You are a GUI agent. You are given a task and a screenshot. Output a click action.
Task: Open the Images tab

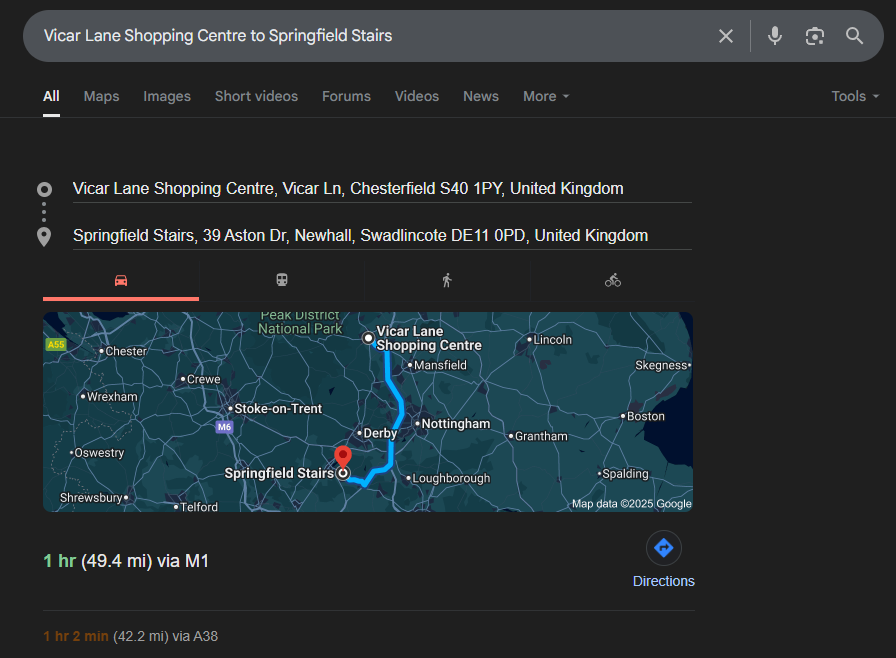coord(167,96)
